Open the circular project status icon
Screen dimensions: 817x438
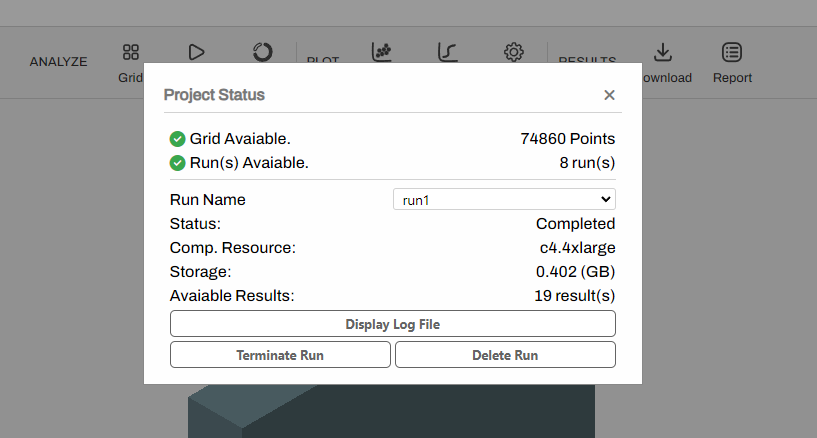pos(263,52)
